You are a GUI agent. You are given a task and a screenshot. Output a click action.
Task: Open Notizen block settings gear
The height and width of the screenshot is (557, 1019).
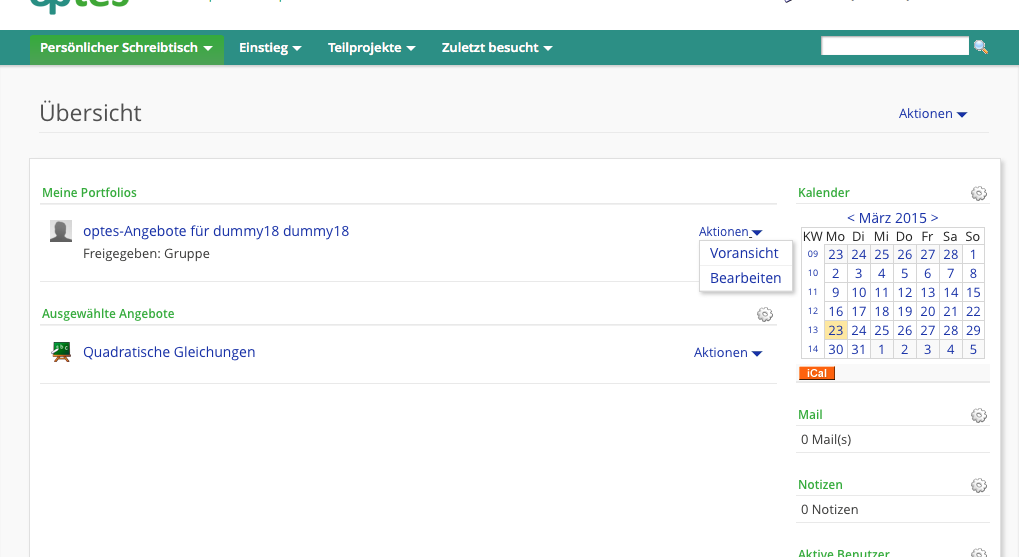(979, 485)
